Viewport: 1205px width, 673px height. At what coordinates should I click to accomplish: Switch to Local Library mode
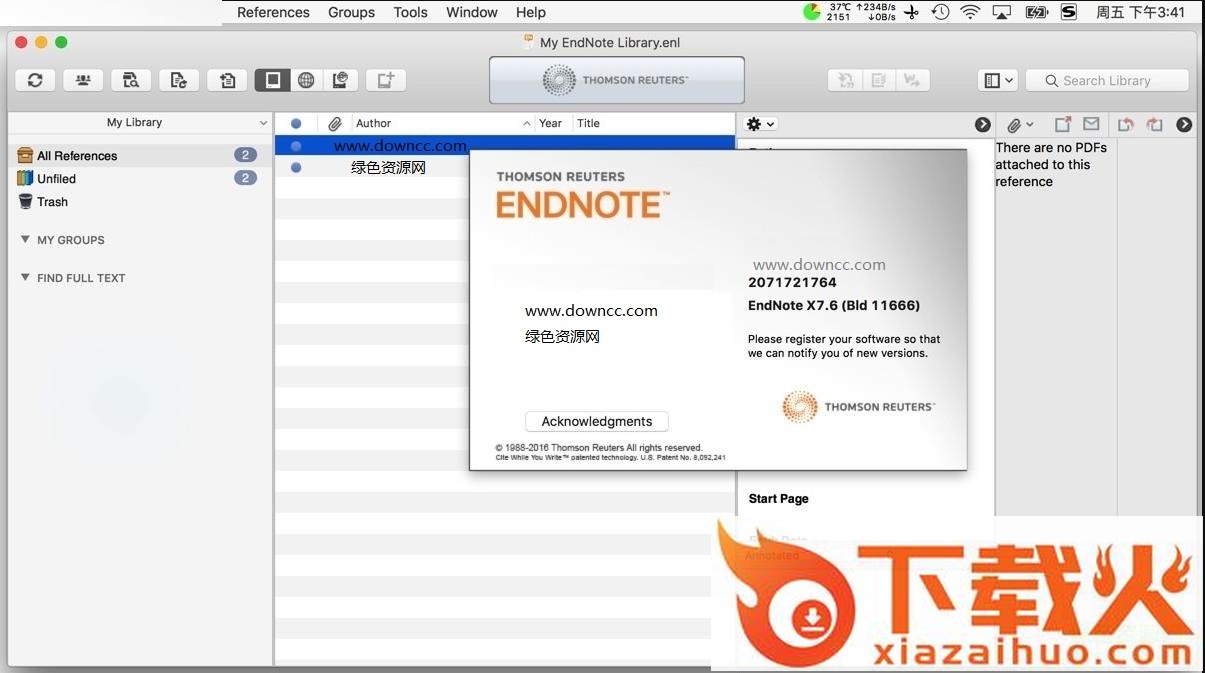tap(272, 80)
